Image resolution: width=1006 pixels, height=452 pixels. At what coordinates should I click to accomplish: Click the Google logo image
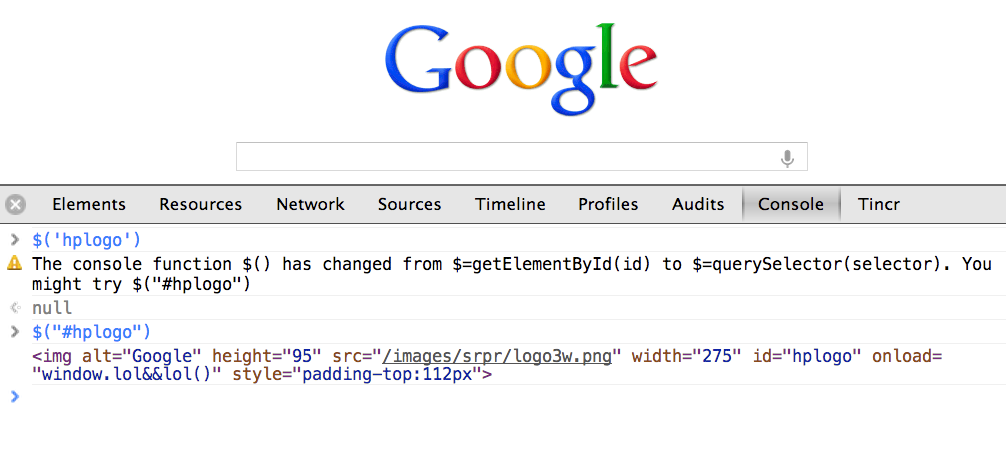coord(522,69)
